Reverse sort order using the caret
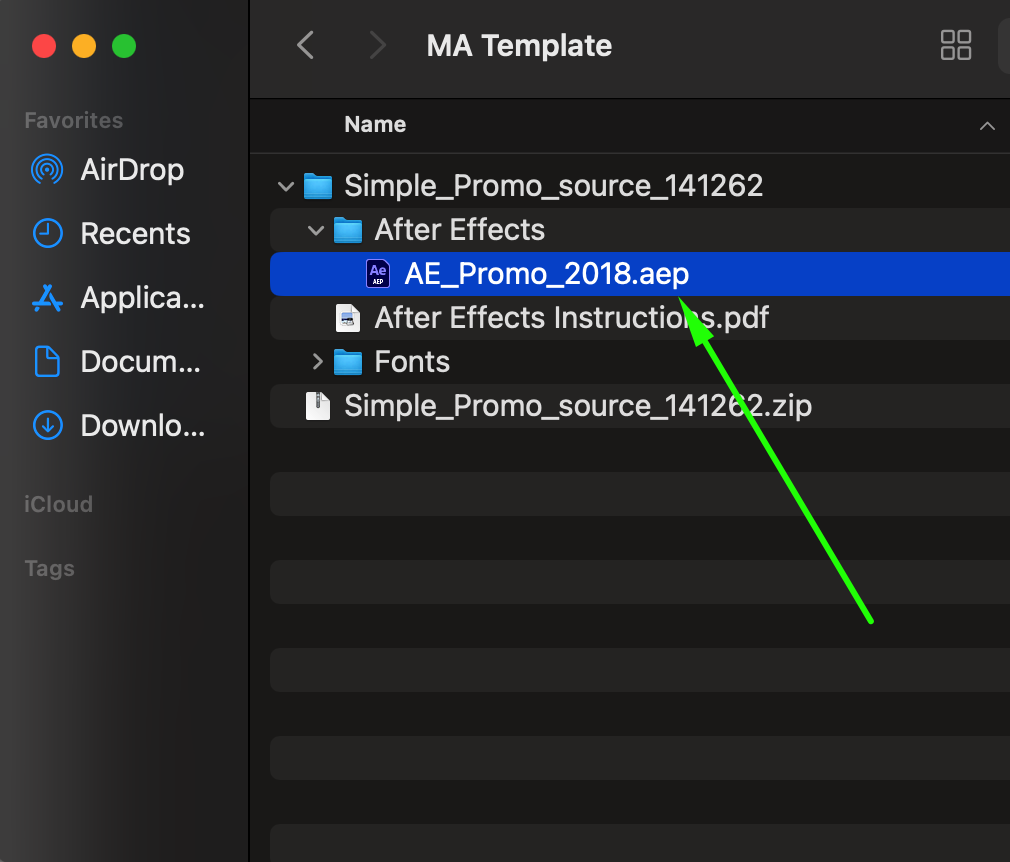The height and width of the screenshot is (862, 1010). (x=987, y=126)
